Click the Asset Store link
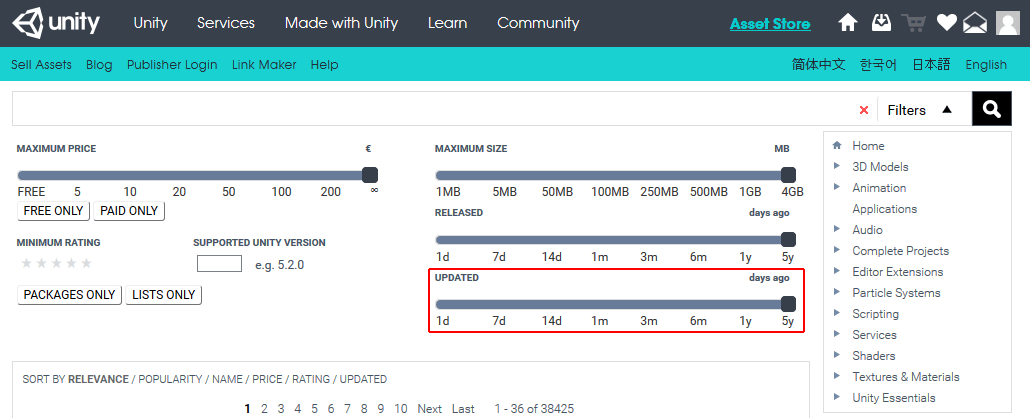This screenshot has height=418, width=1030. 770,24
